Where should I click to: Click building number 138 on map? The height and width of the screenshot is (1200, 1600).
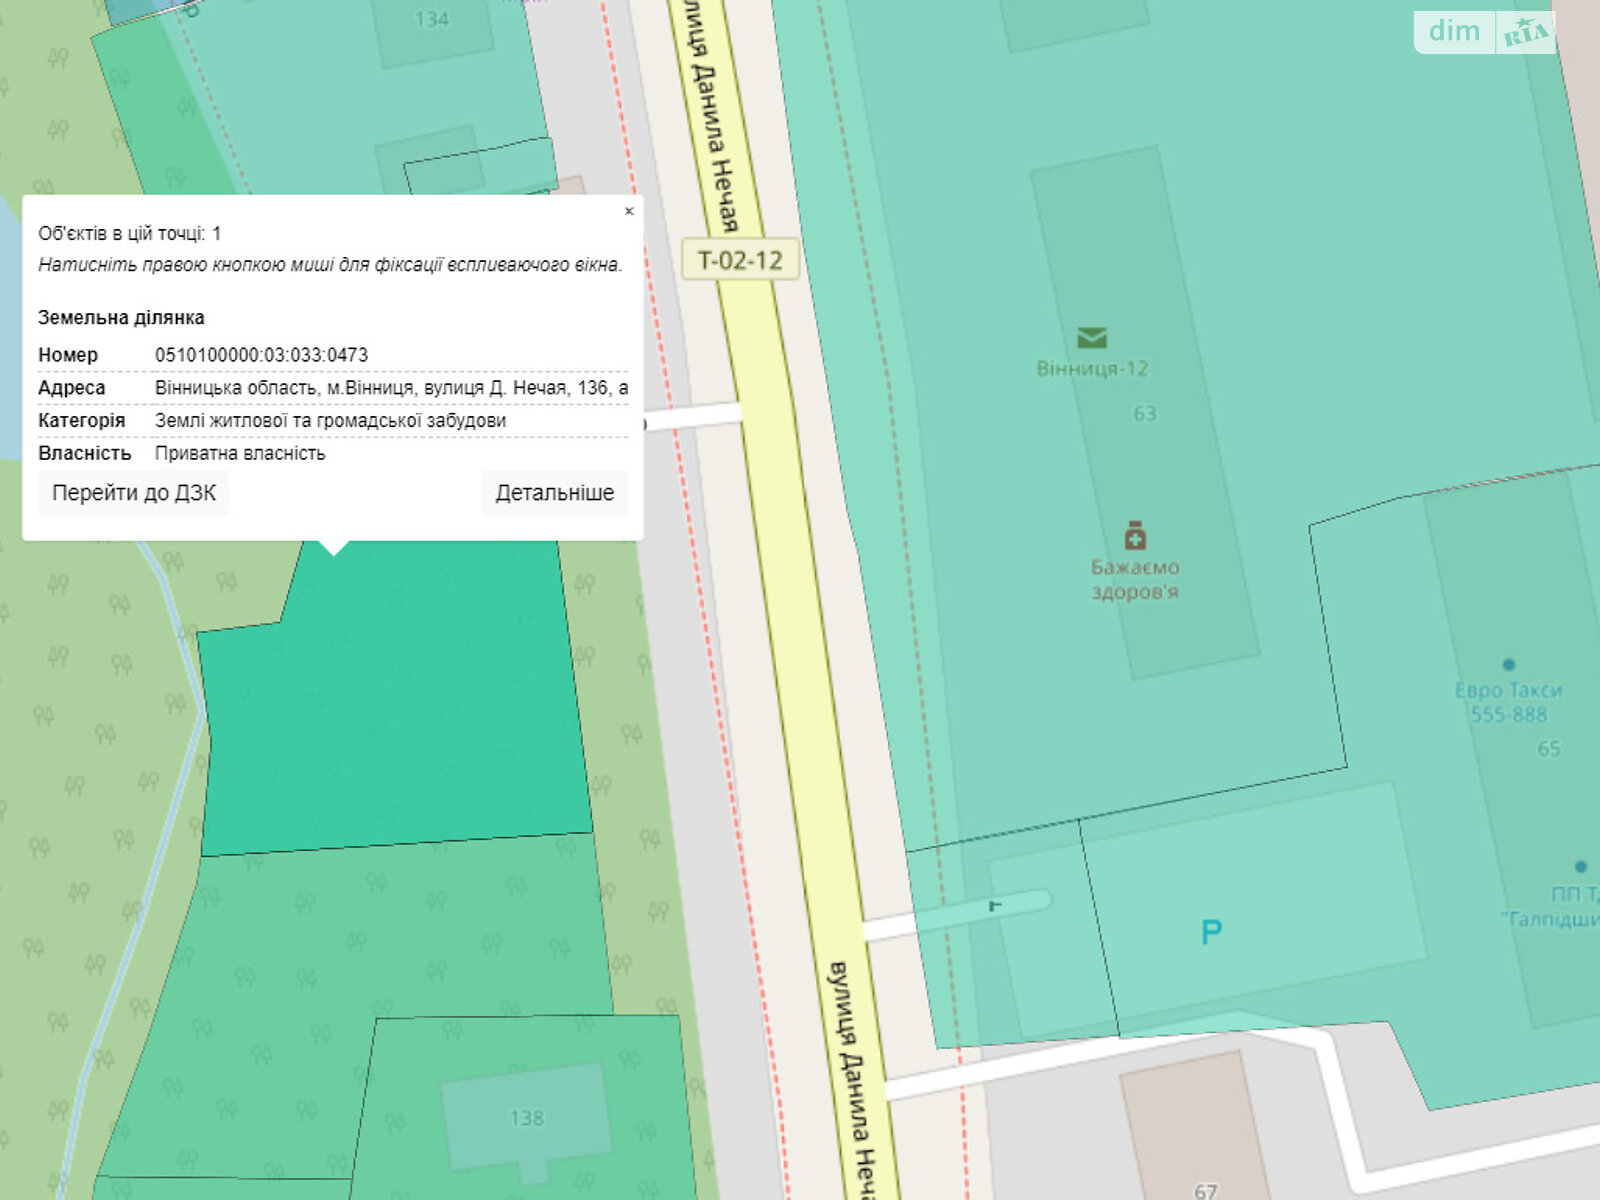coord(527,1118)
